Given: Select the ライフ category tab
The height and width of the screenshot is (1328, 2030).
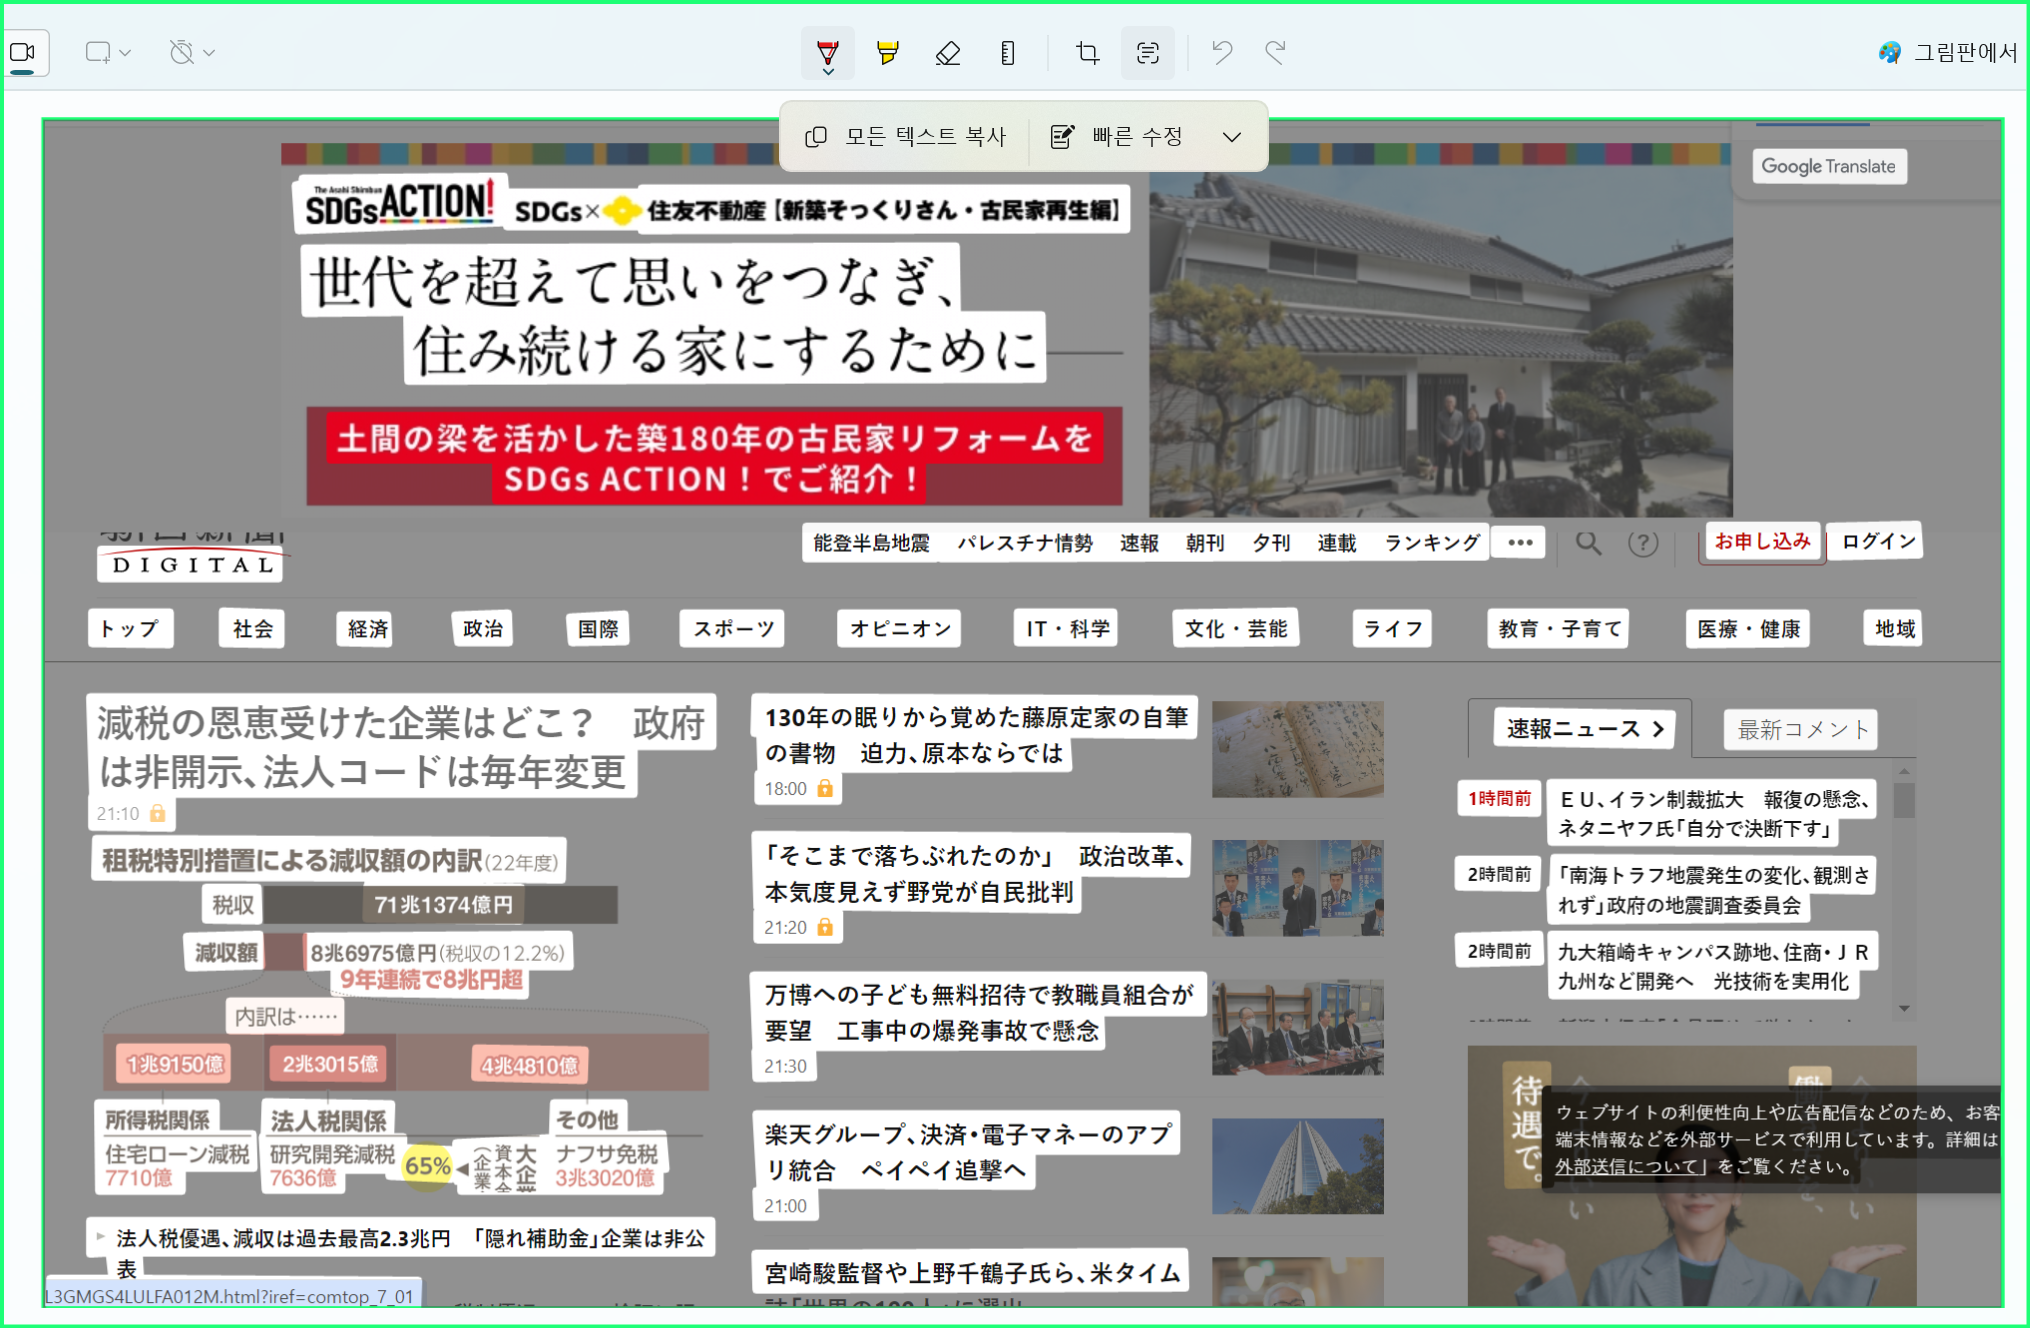Looking at the screenshot, I should (x=1392, y=629).
